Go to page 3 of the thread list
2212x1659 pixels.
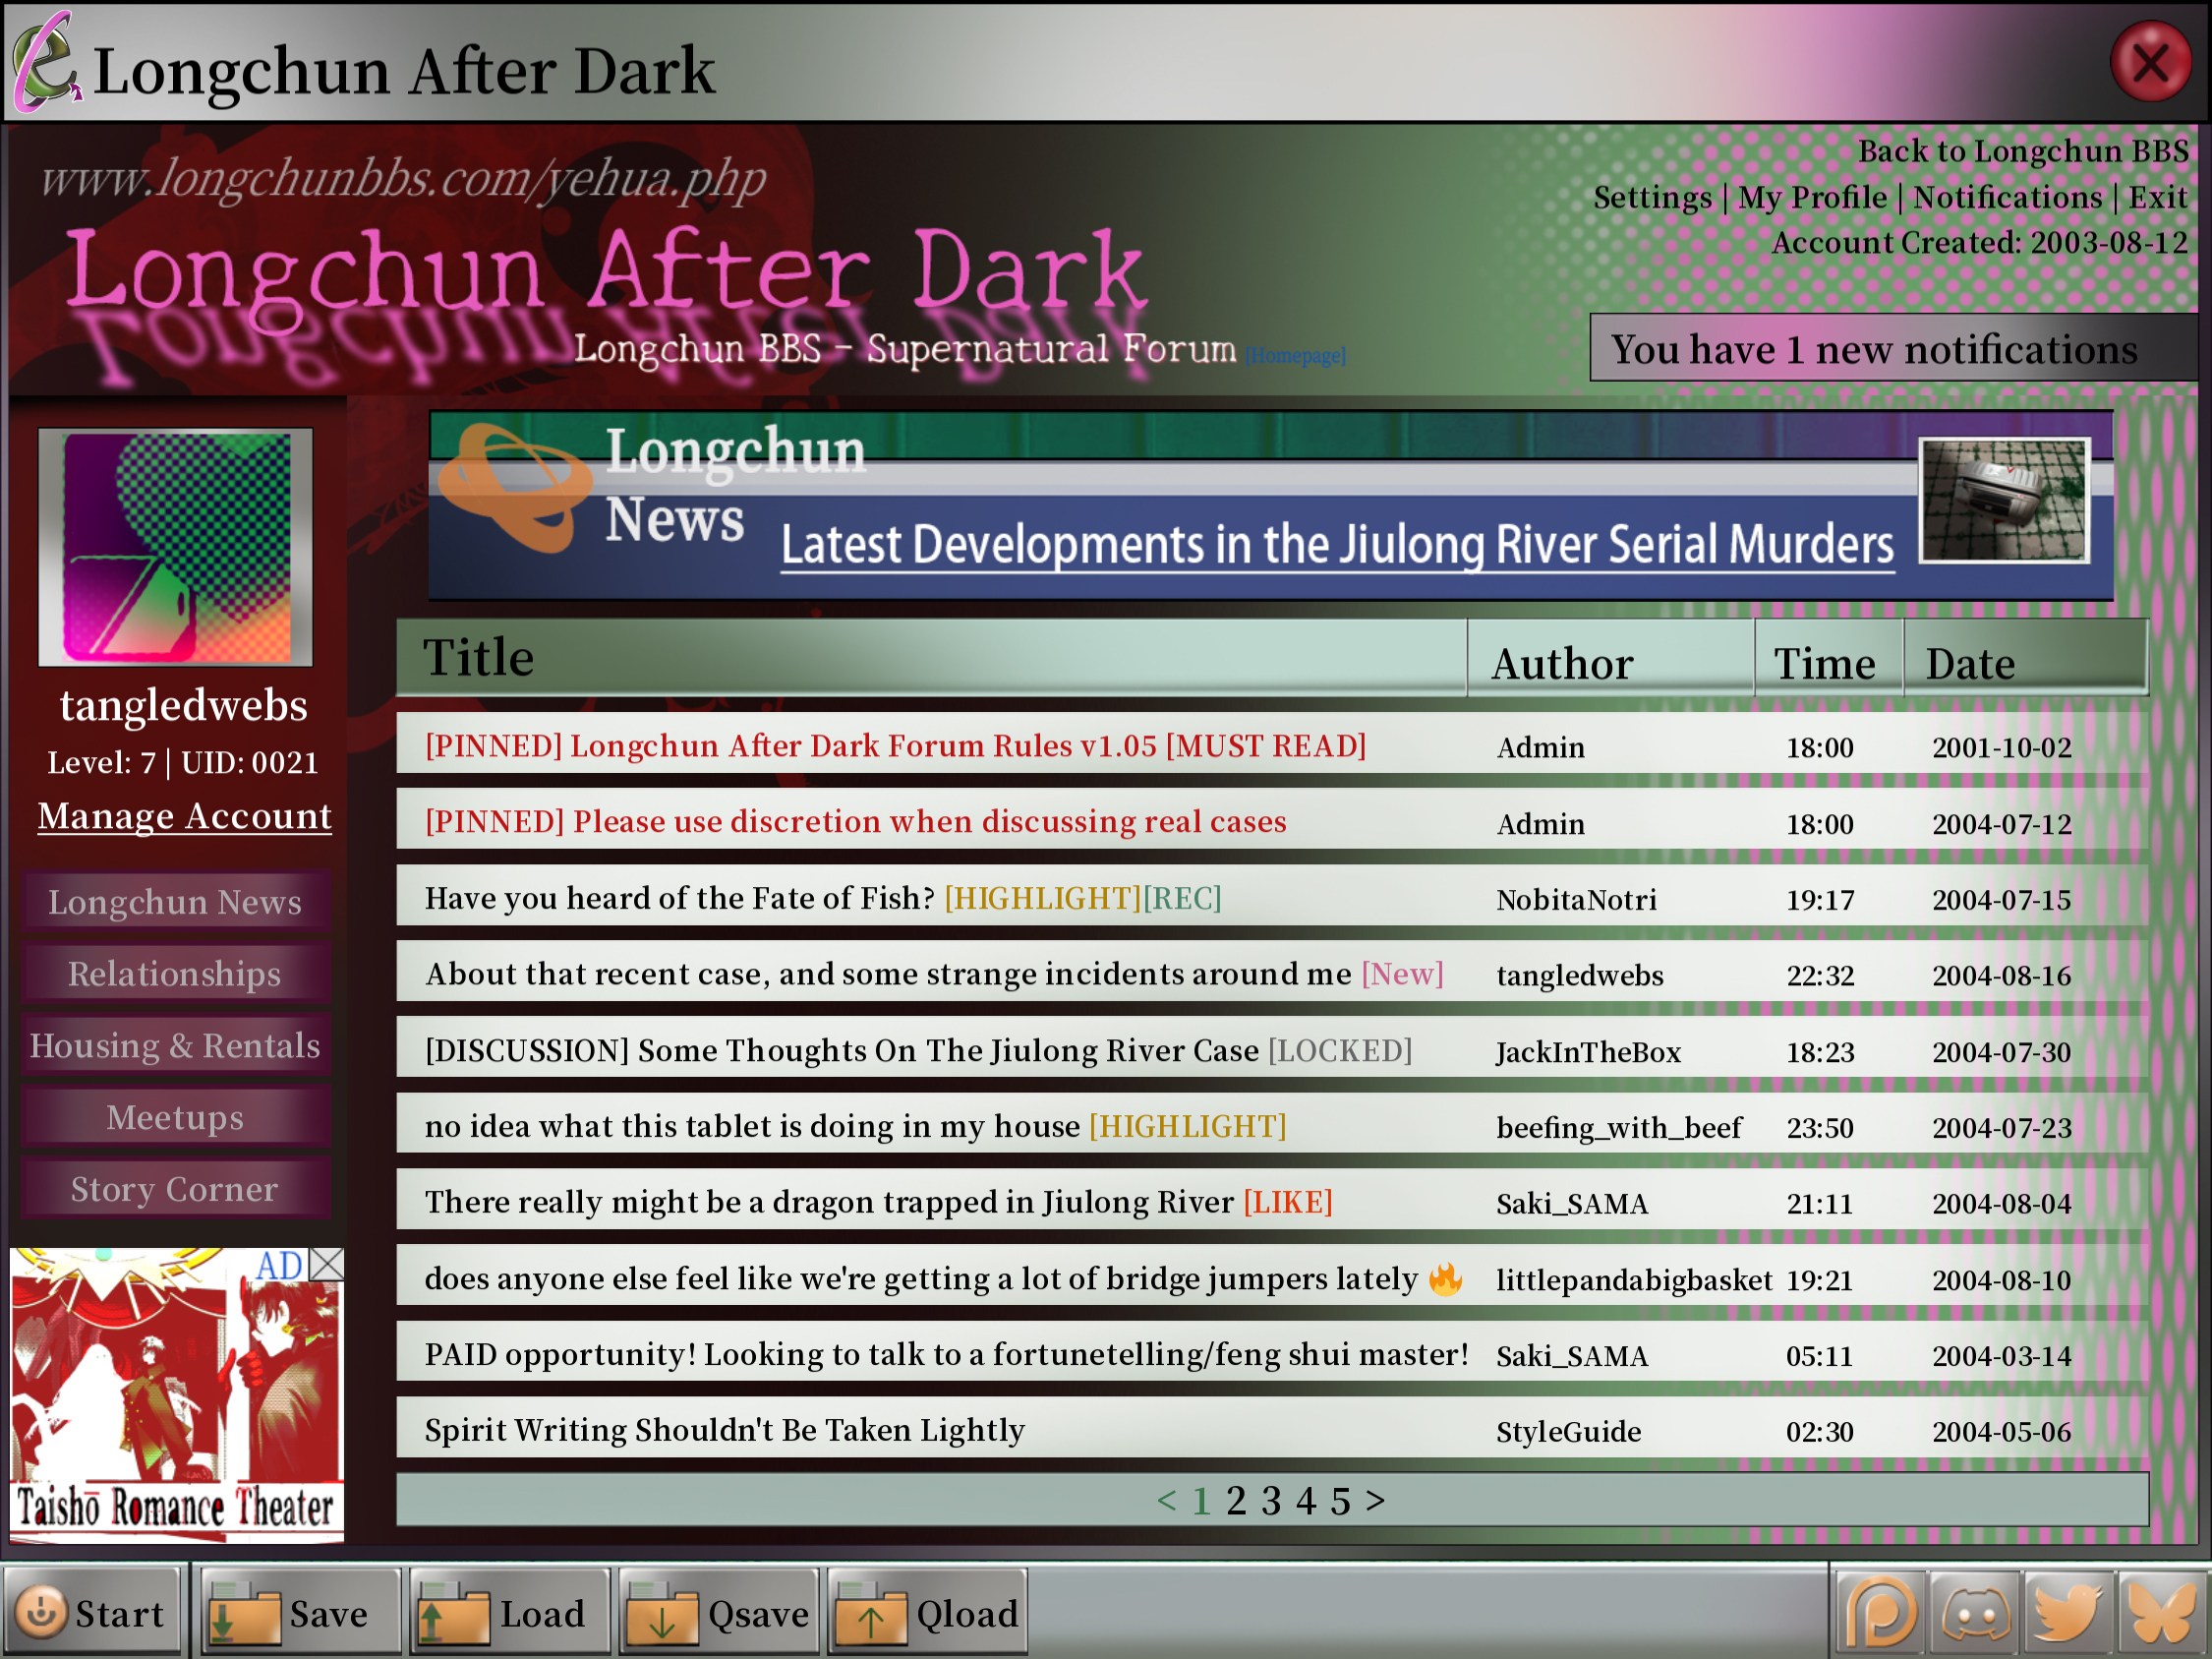click(x=1270, y=1500)
